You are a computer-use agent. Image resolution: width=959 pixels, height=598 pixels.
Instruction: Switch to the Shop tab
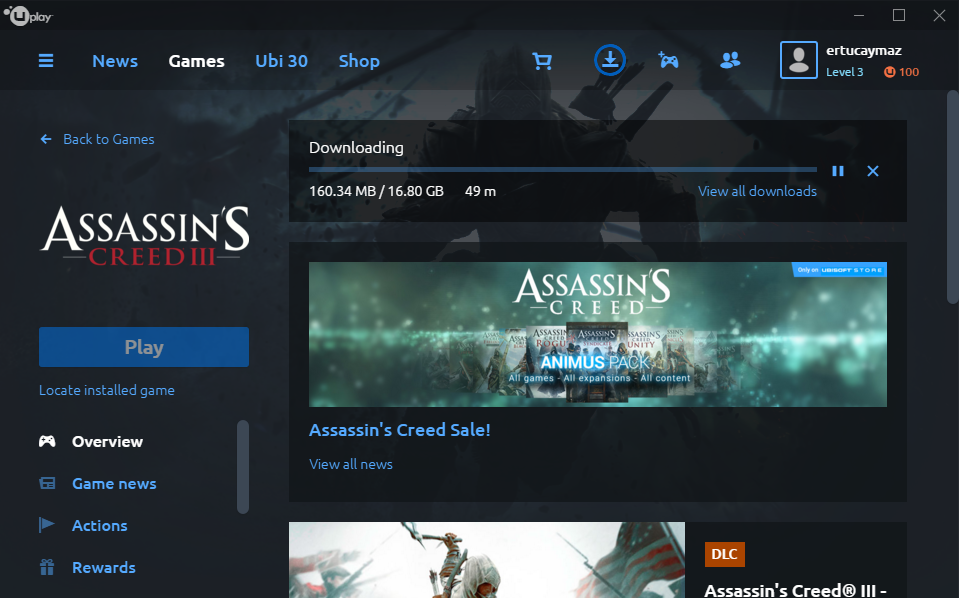click(359, 61)
